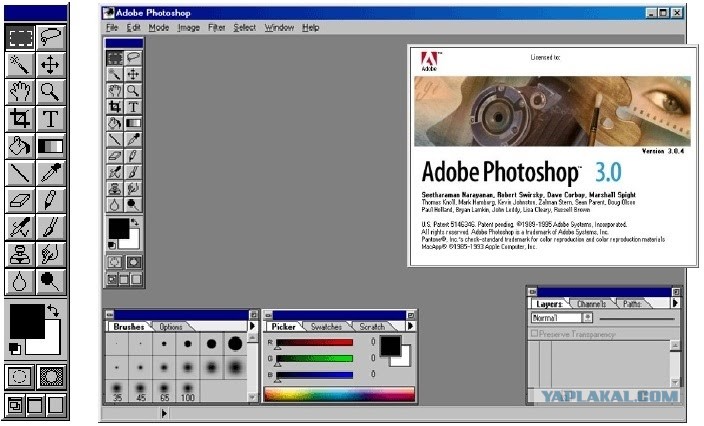Choose the Eyedropper tool in large toolbox
Screen dimensions: 704x426
[x=51, y=173]
